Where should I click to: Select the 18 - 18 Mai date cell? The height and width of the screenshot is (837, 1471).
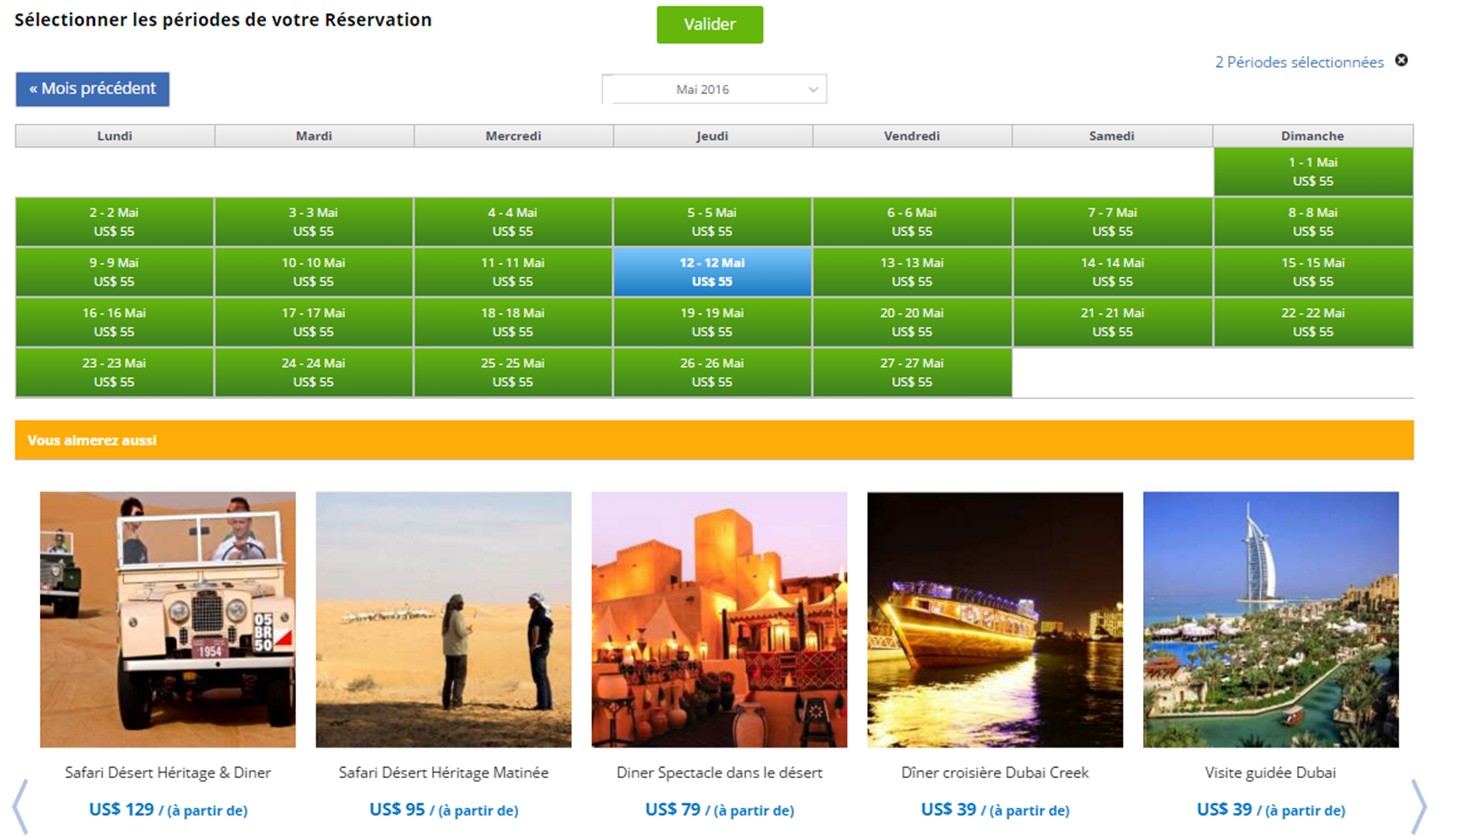(513, 322)
